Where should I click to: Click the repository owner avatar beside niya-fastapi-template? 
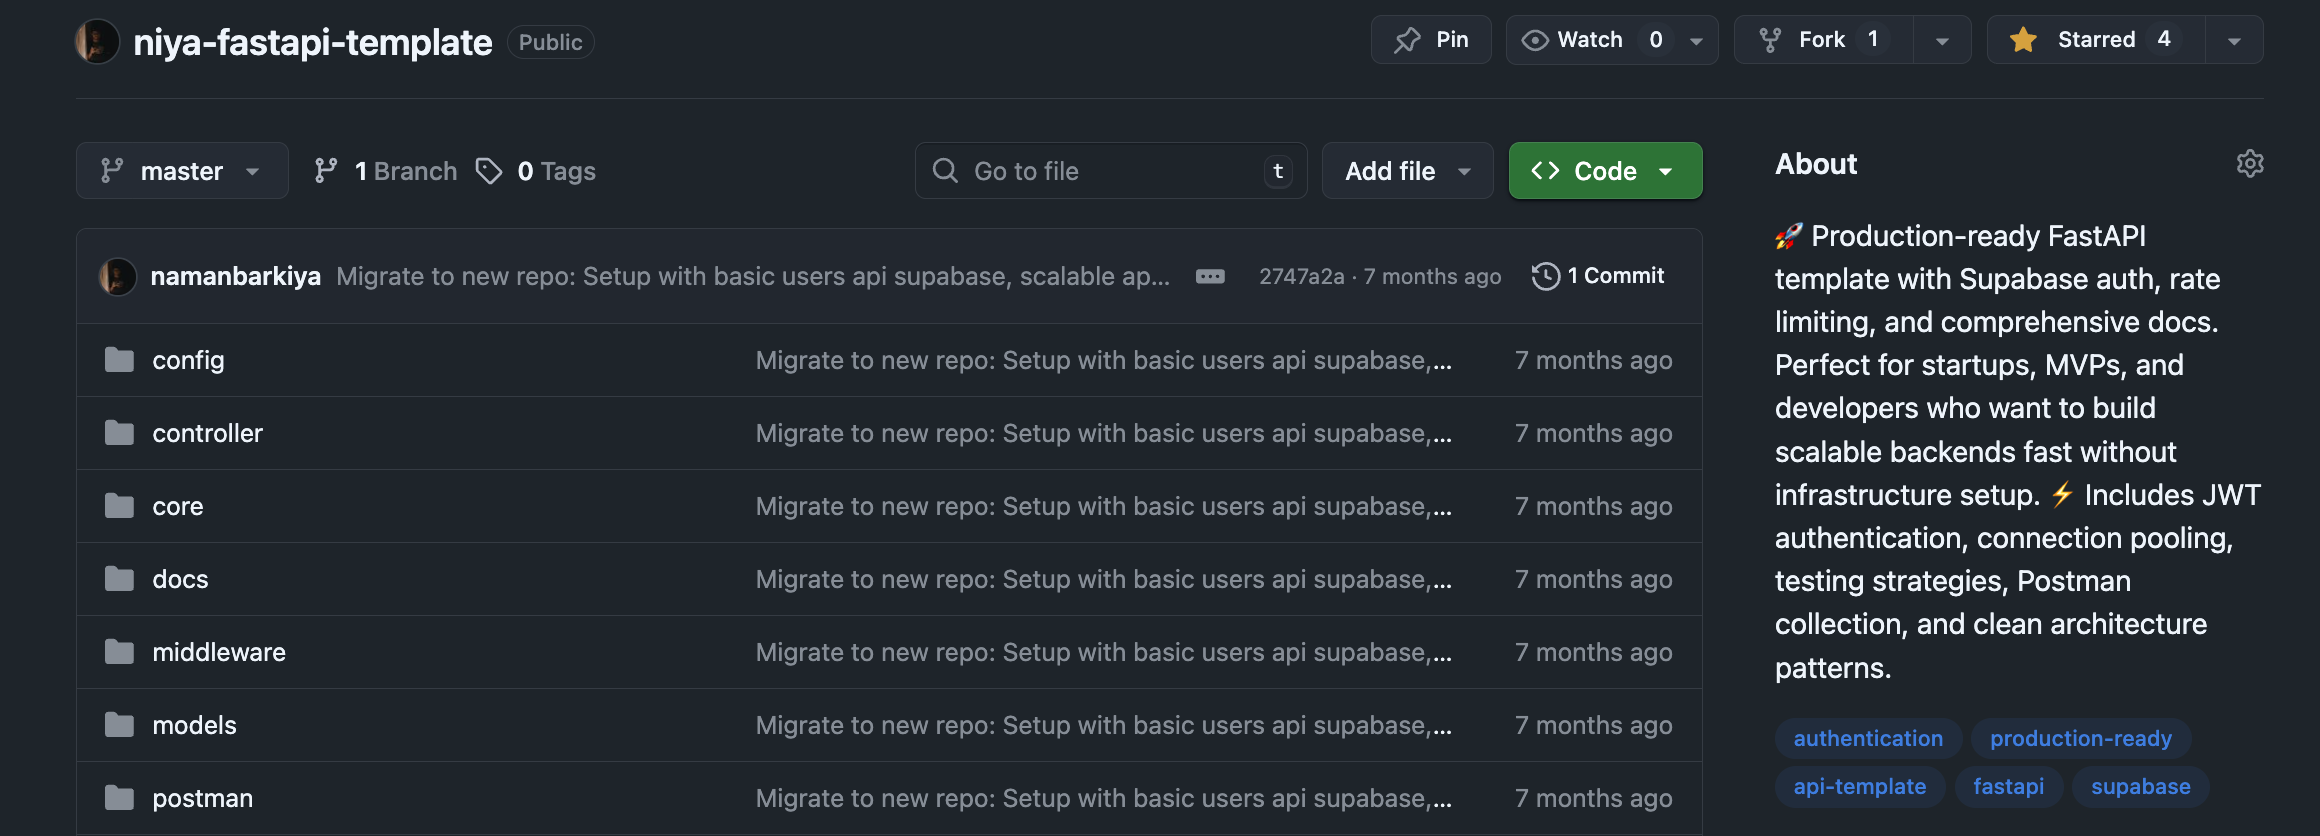point(97,42)
